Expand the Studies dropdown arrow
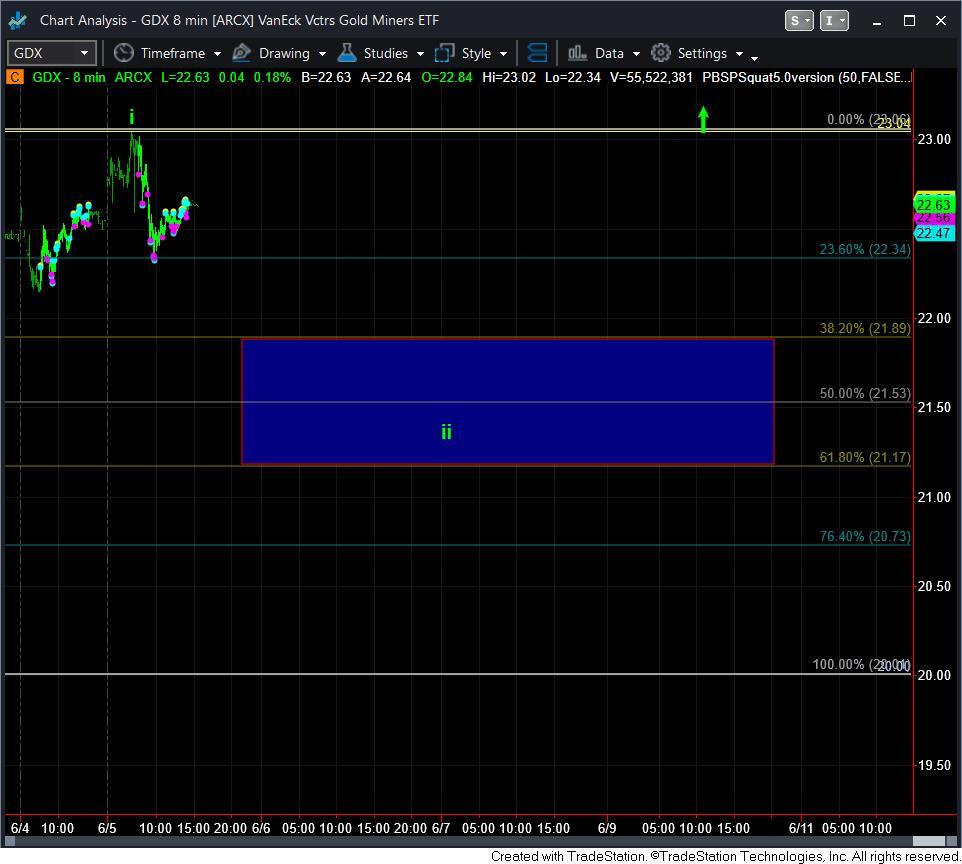 pos(420,54)
